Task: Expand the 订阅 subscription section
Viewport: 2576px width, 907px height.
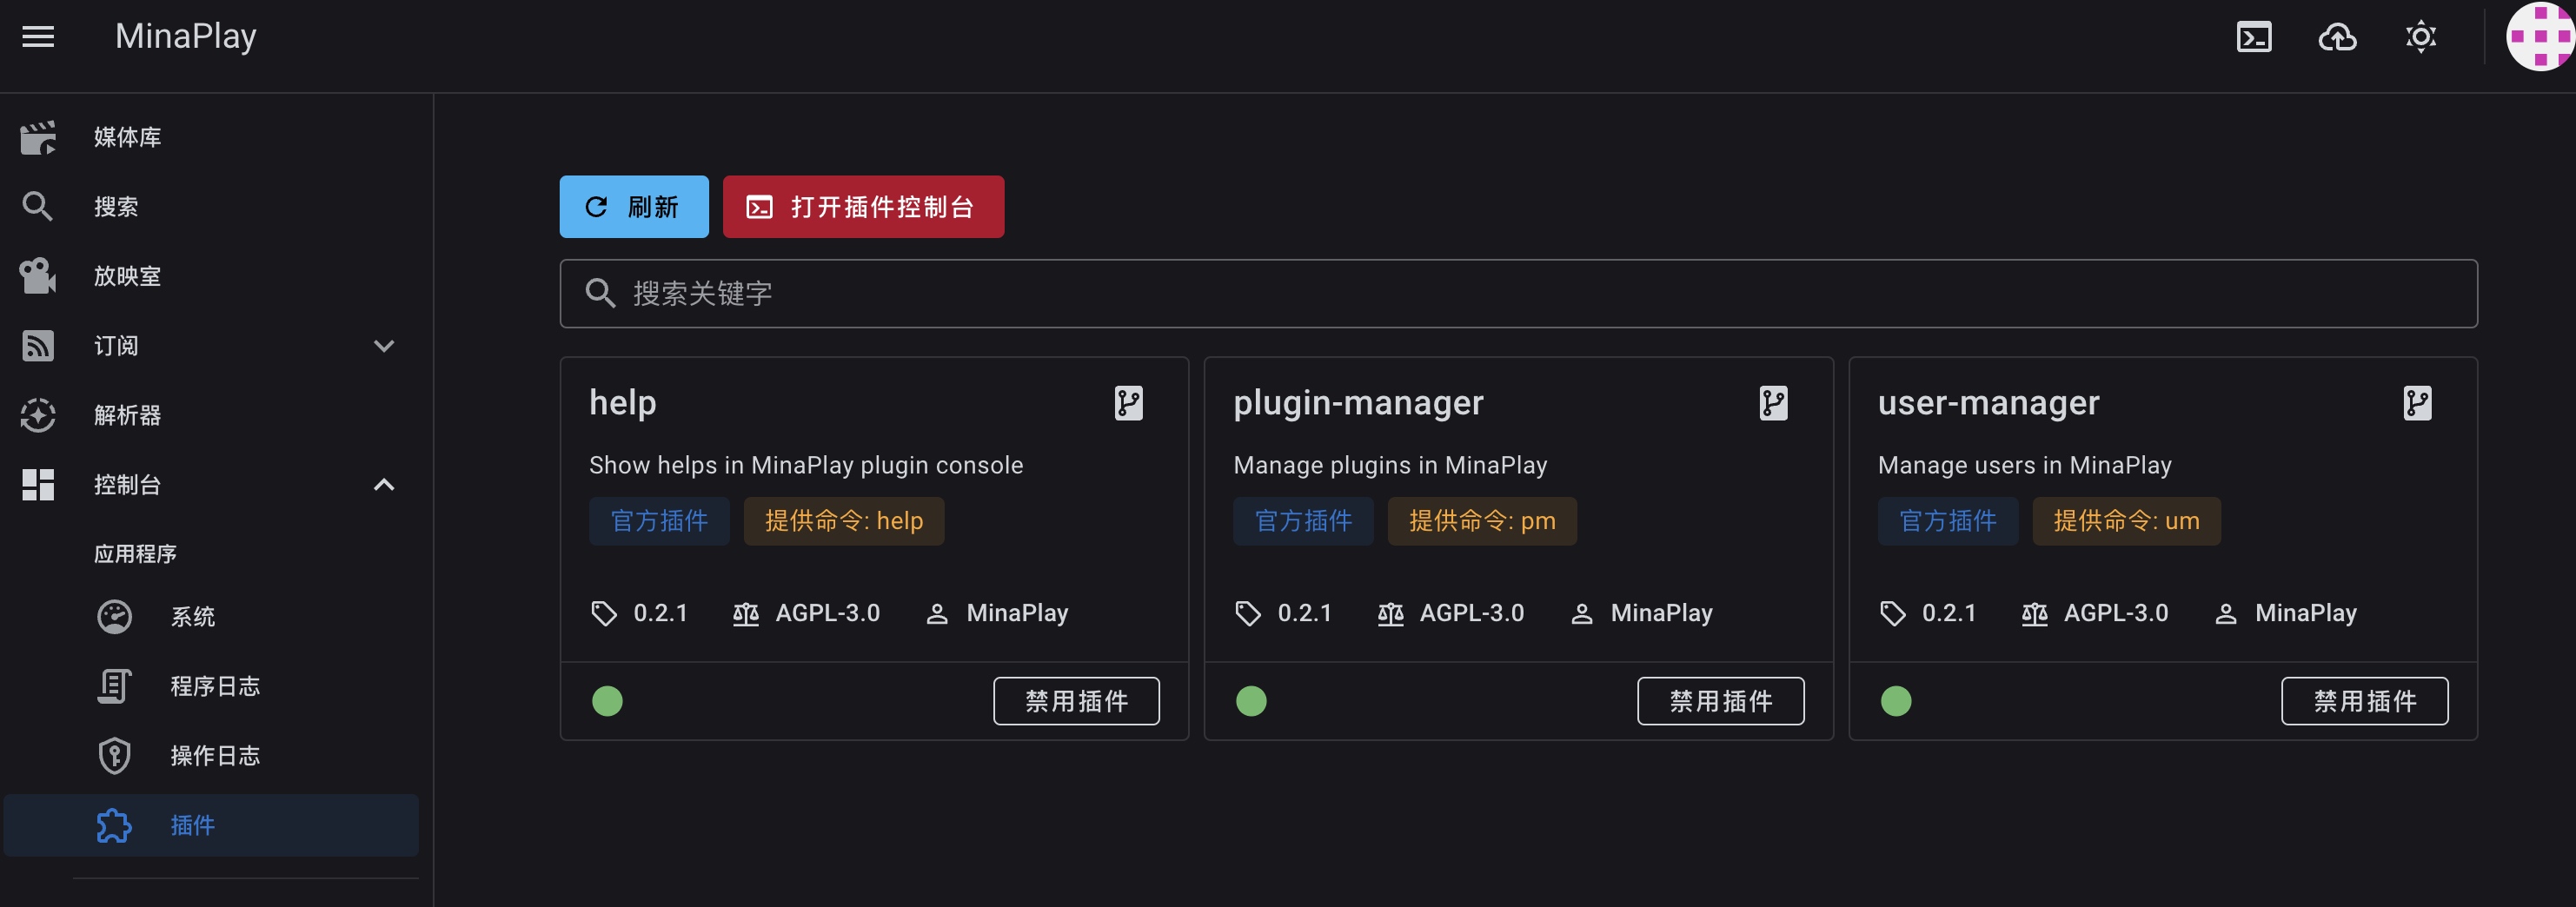Action: pyautogui.click(x=384, y=345)
